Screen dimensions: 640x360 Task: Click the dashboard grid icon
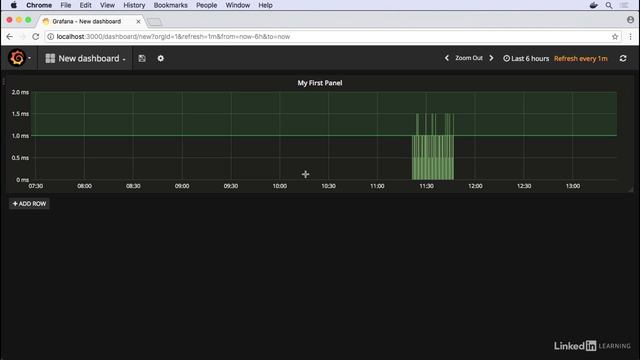(50, 58)
